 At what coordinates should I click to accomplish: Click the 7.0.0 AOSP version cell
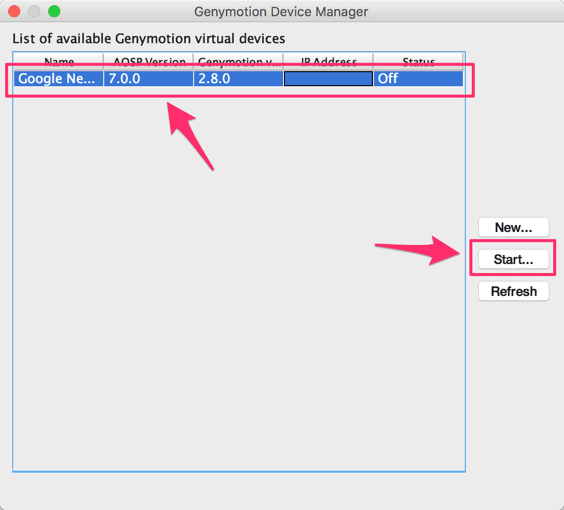(148, 78)
